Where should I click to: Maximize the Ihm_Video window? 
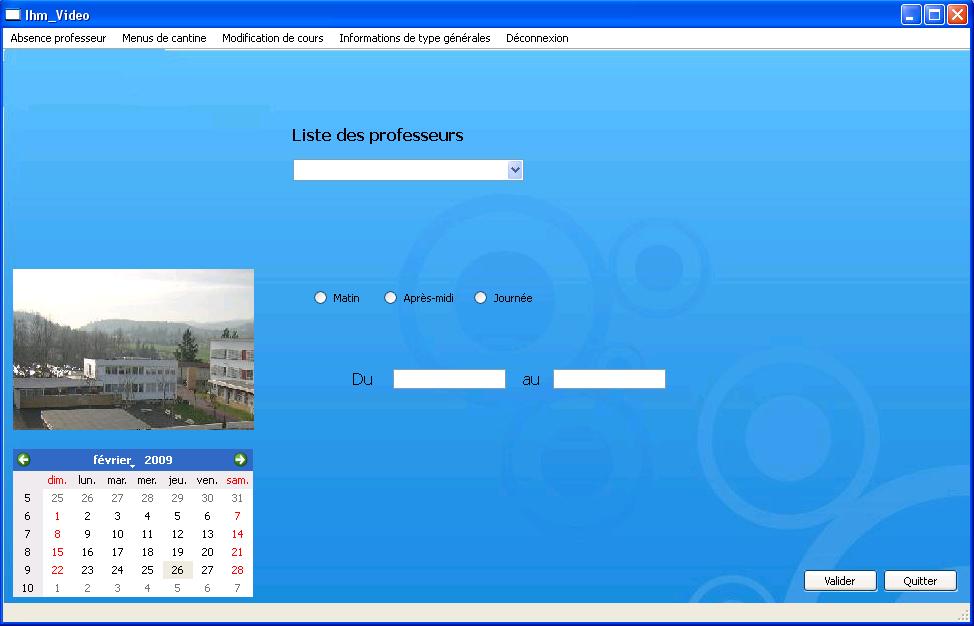tap(934, 14)
